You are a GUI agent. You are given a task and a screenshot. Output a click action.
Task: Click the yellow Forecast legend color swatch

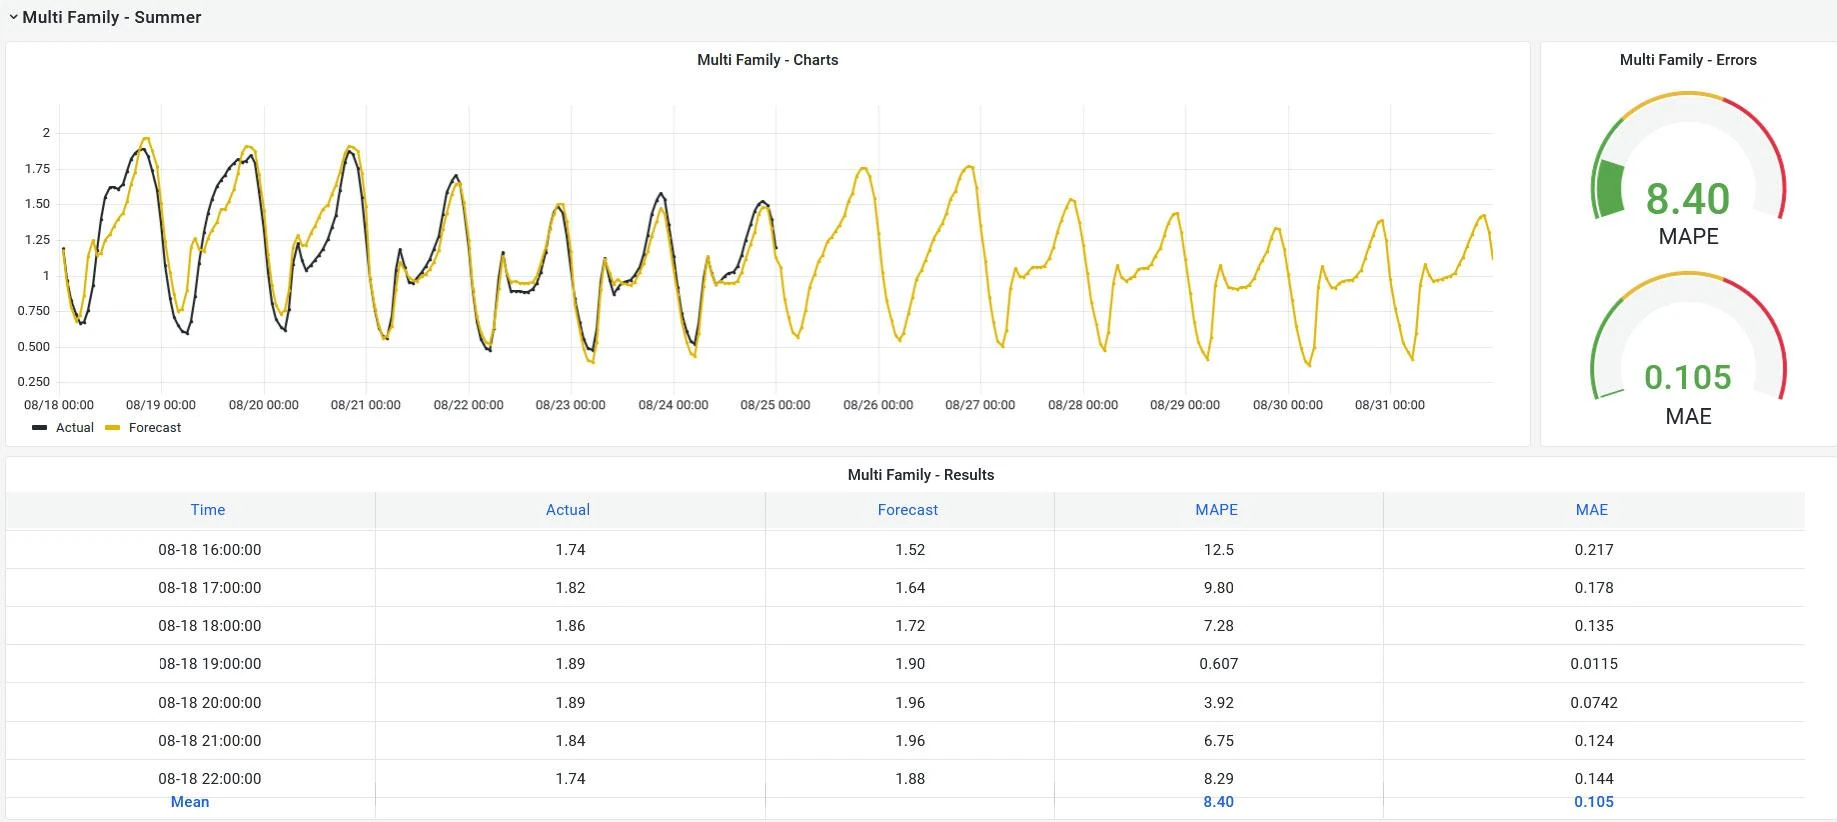(x=113, y=428)
